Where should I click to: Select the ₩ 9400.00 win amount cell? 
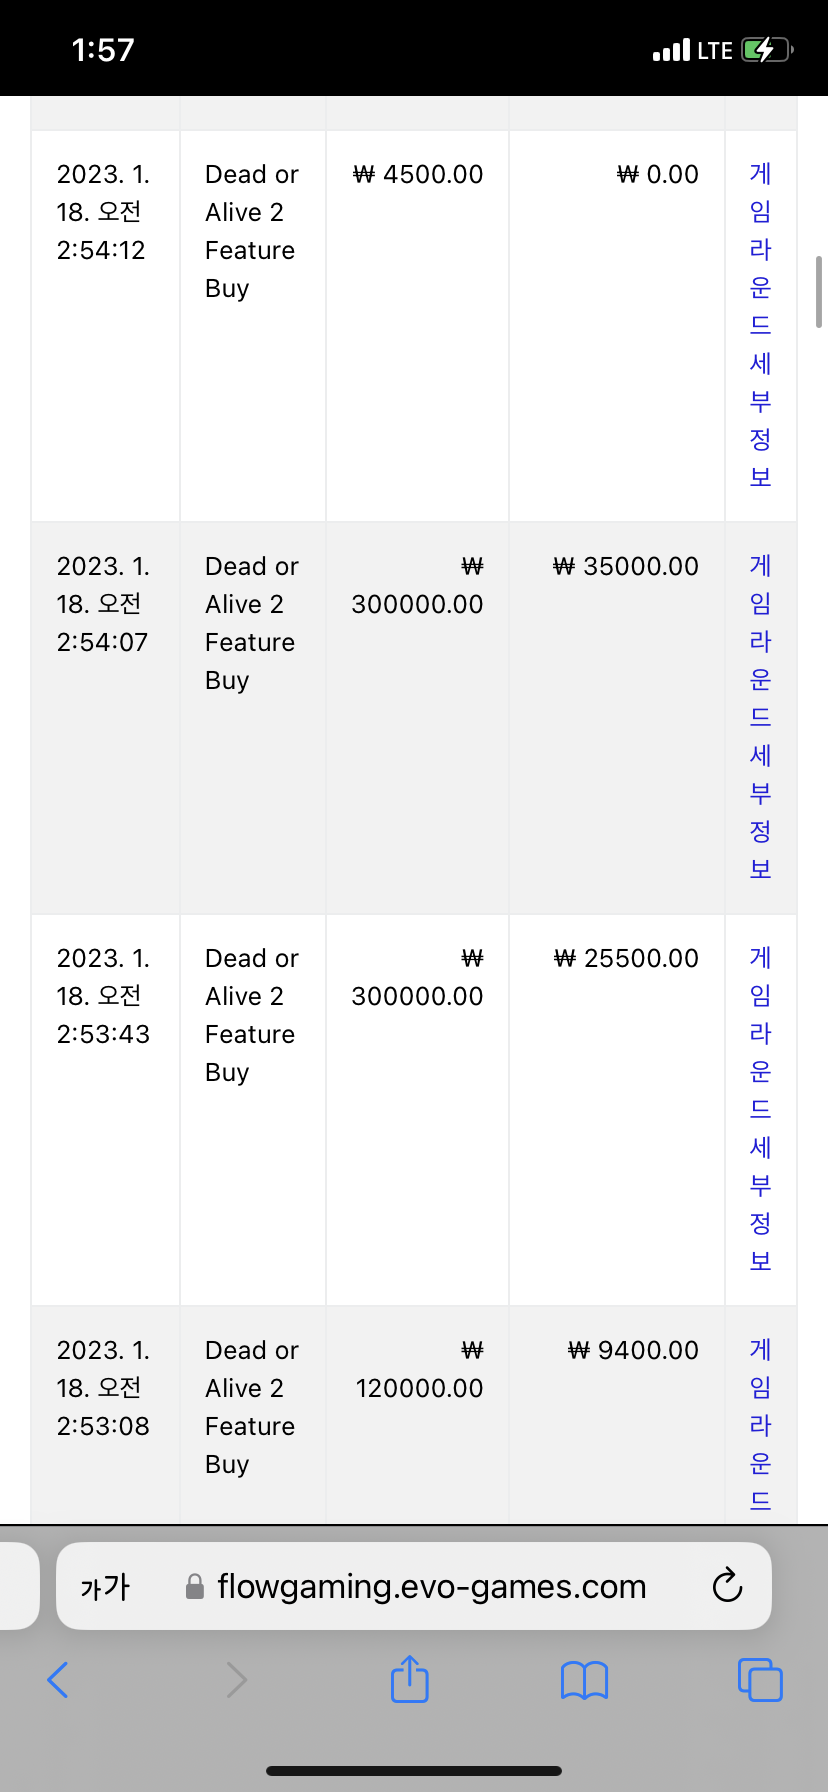pyautogui.click(x=633, y=1350)
